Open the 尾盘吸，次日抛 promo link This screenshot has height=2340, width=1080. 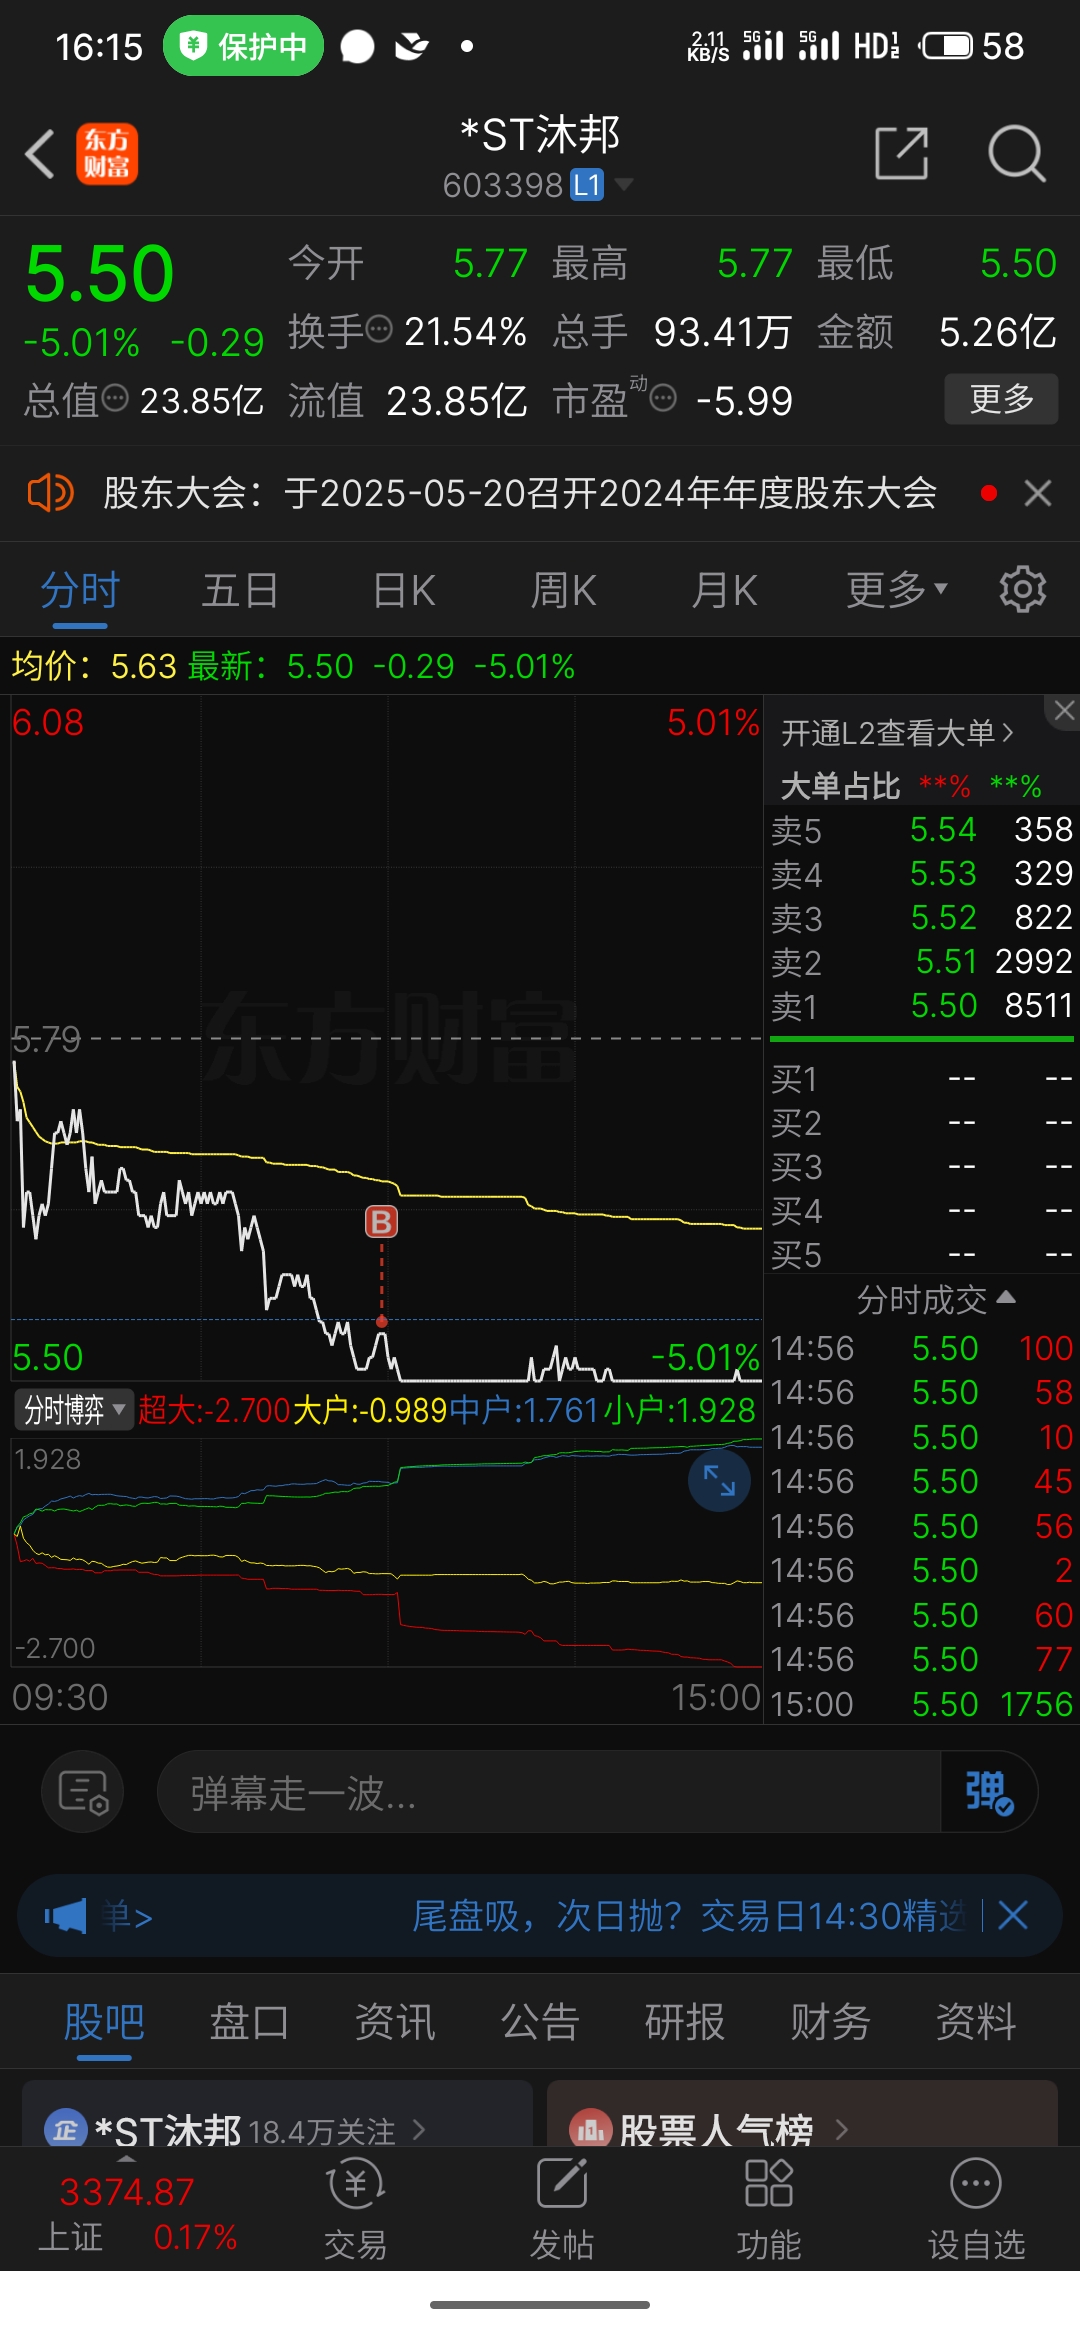[x=688, y=1916]
